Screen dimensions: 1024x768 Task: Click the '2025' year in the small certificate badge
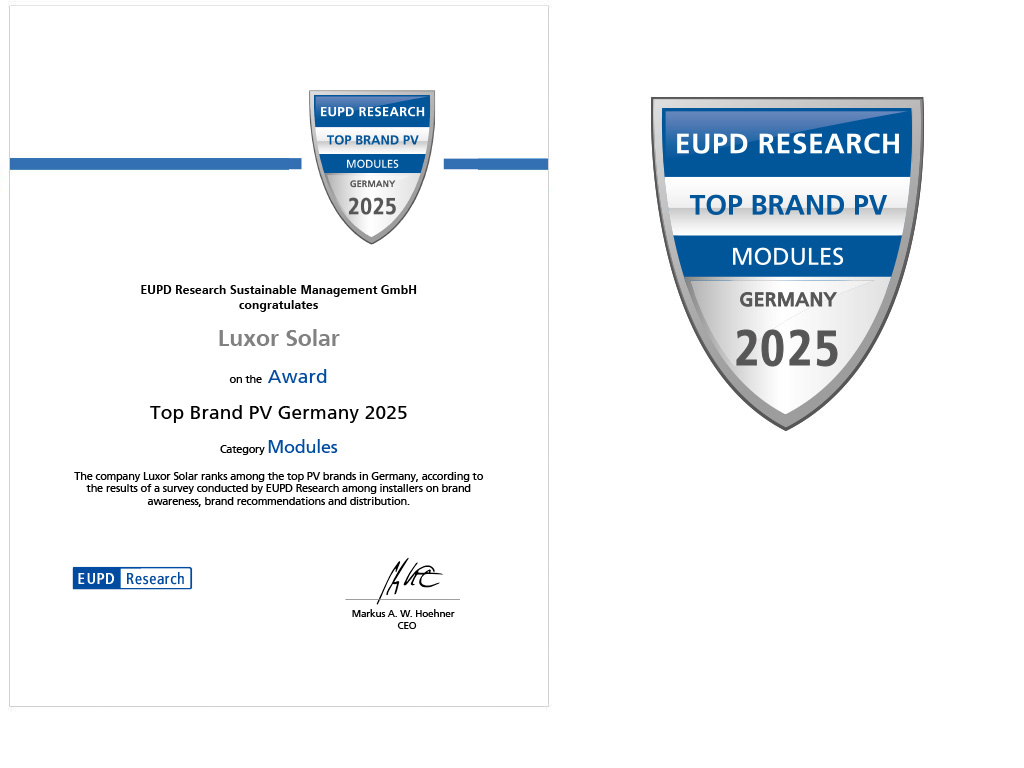point(372,207)
